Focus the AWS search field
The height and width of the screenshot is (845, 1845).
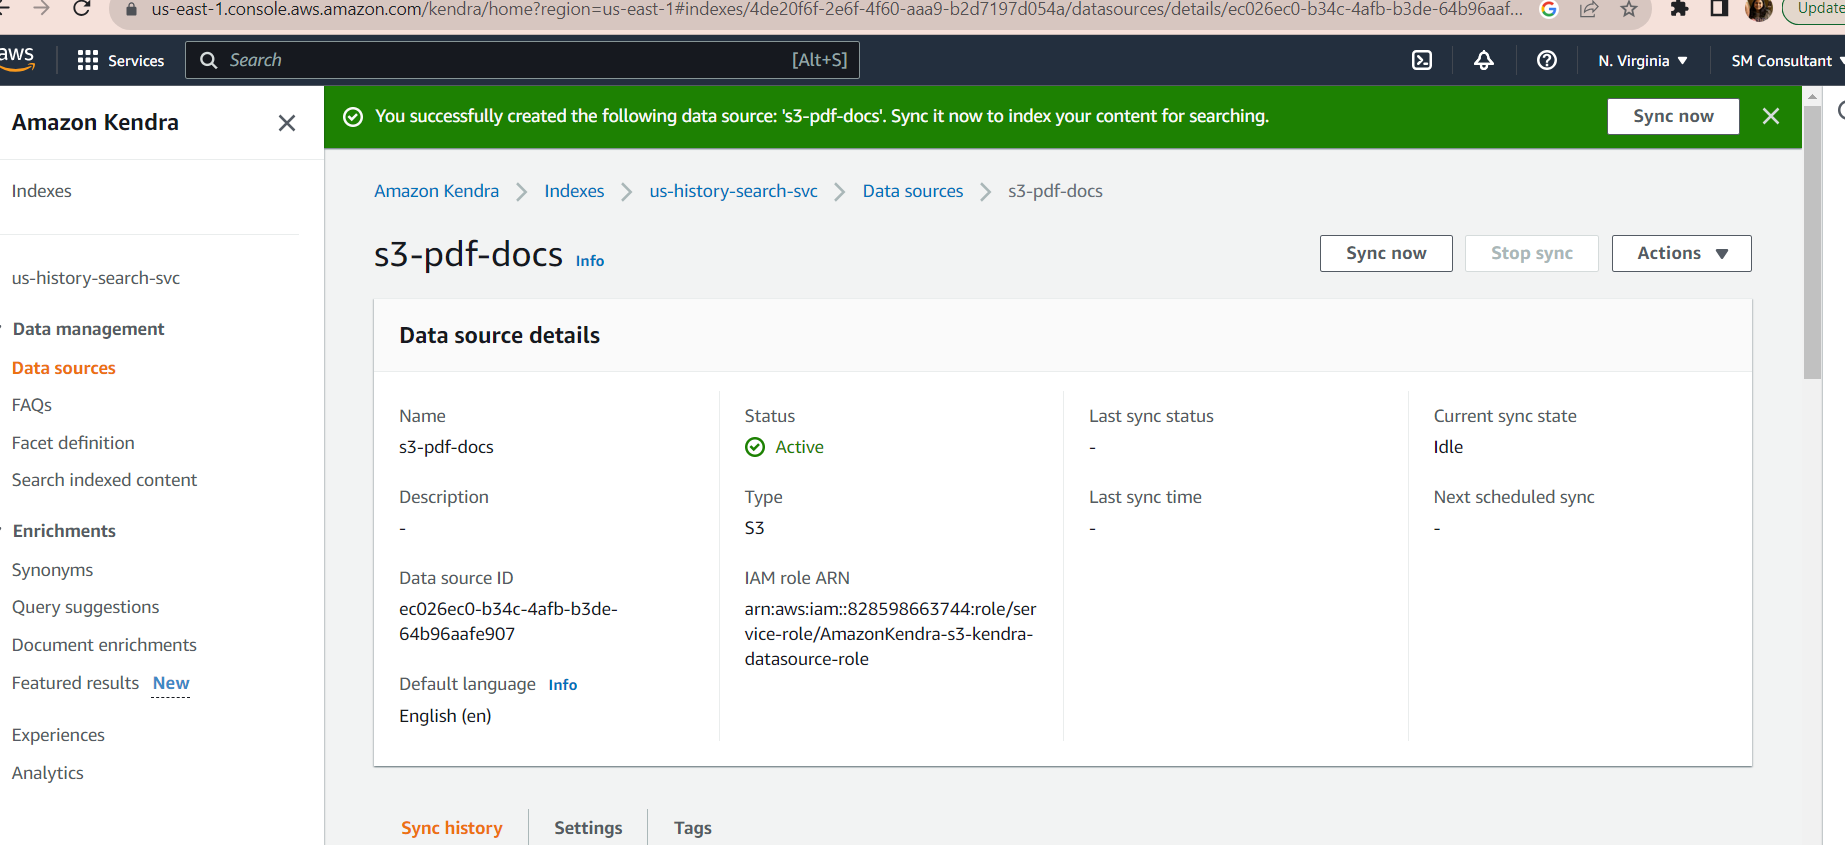click(x=522, y=60)
